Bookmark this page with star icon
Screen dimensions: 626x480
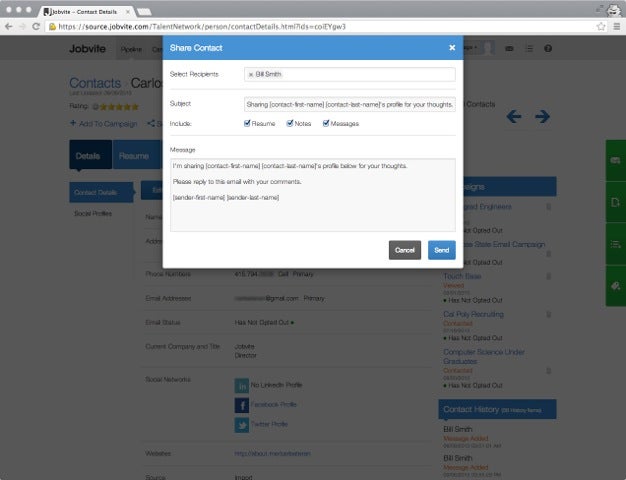tap(601, 26)
